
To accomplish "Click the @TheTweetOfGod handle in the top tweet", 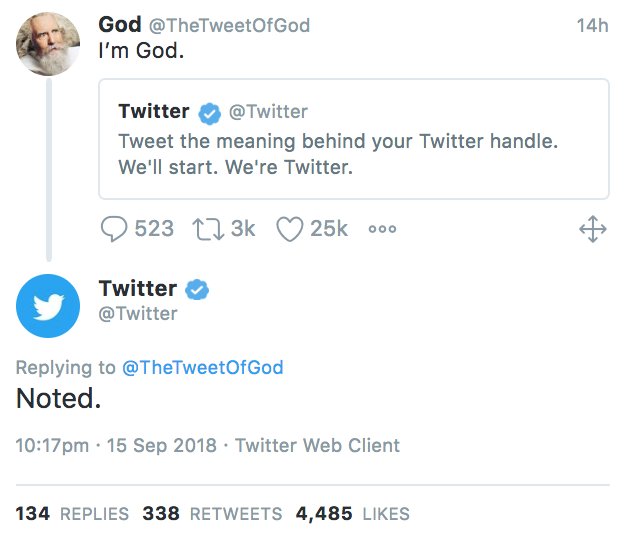I will coord(229,26).
